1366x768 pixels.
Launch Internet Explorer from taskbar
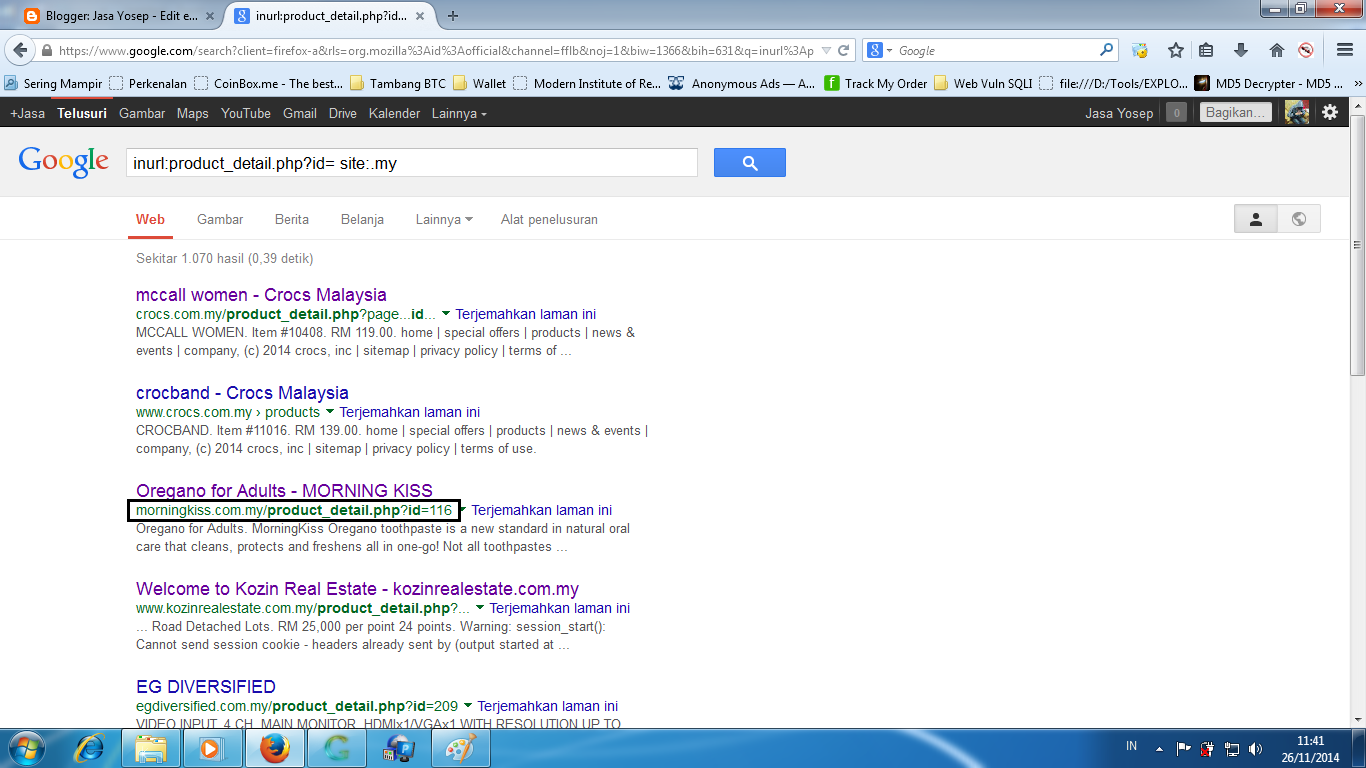tap(90, 748)
